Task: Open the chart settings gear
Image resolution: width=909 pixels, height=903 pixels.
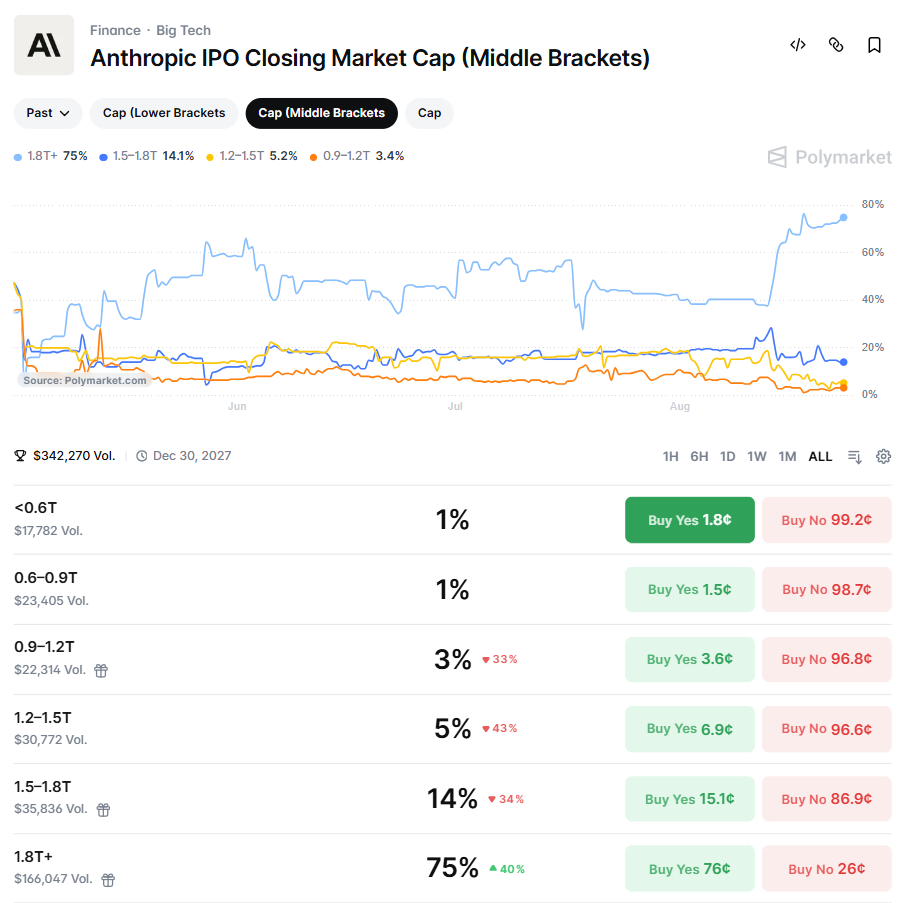Action: click(x=883, y=456)
